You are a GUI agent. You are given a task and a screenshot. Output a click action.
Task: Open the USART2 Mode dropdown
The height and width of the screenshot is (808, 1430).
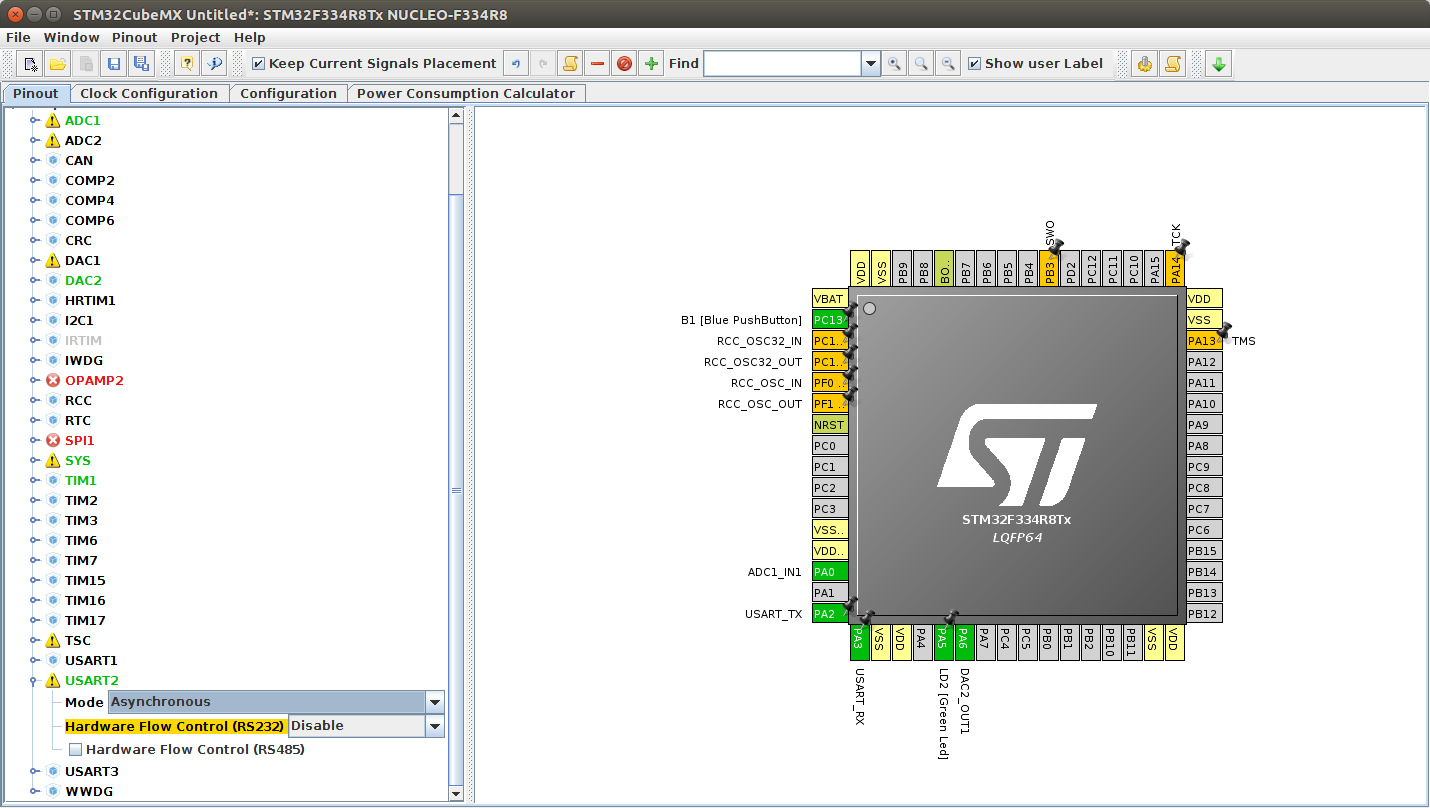click(434, 702)
